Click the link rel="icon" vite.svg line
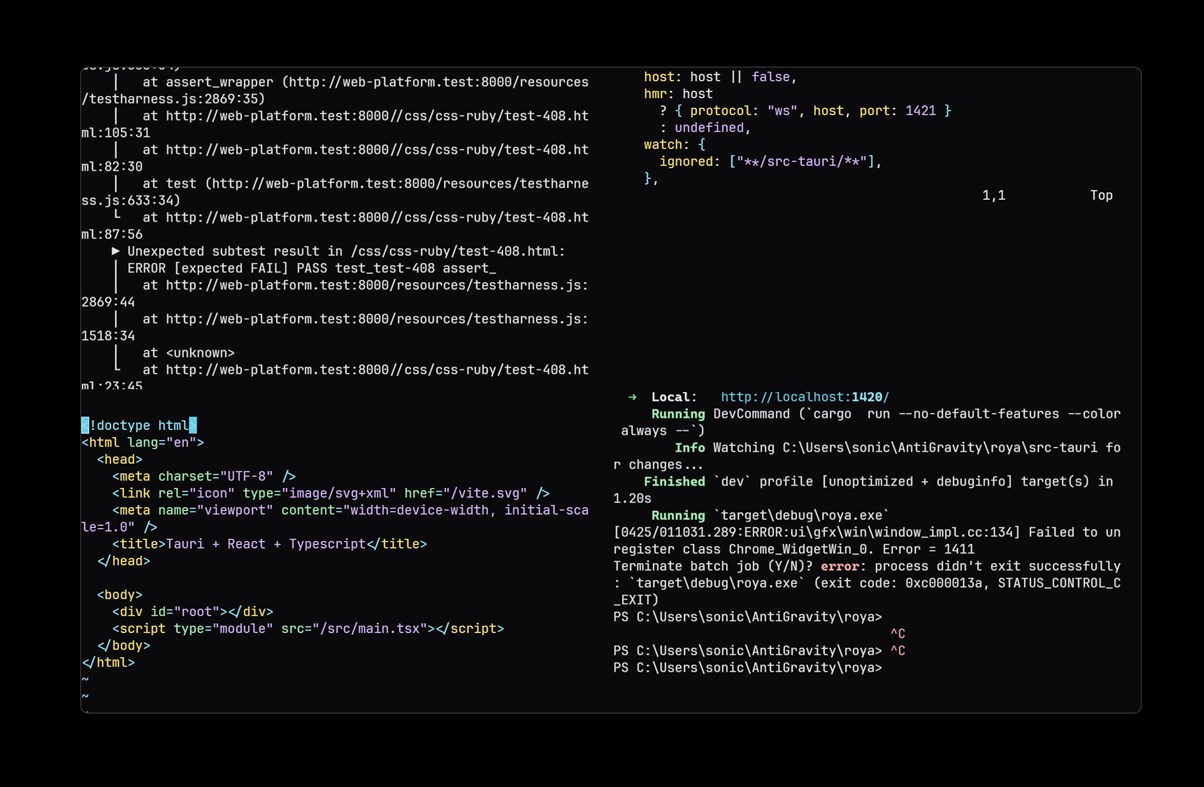This screenshot has height=787, width=1204. [331, 493]
